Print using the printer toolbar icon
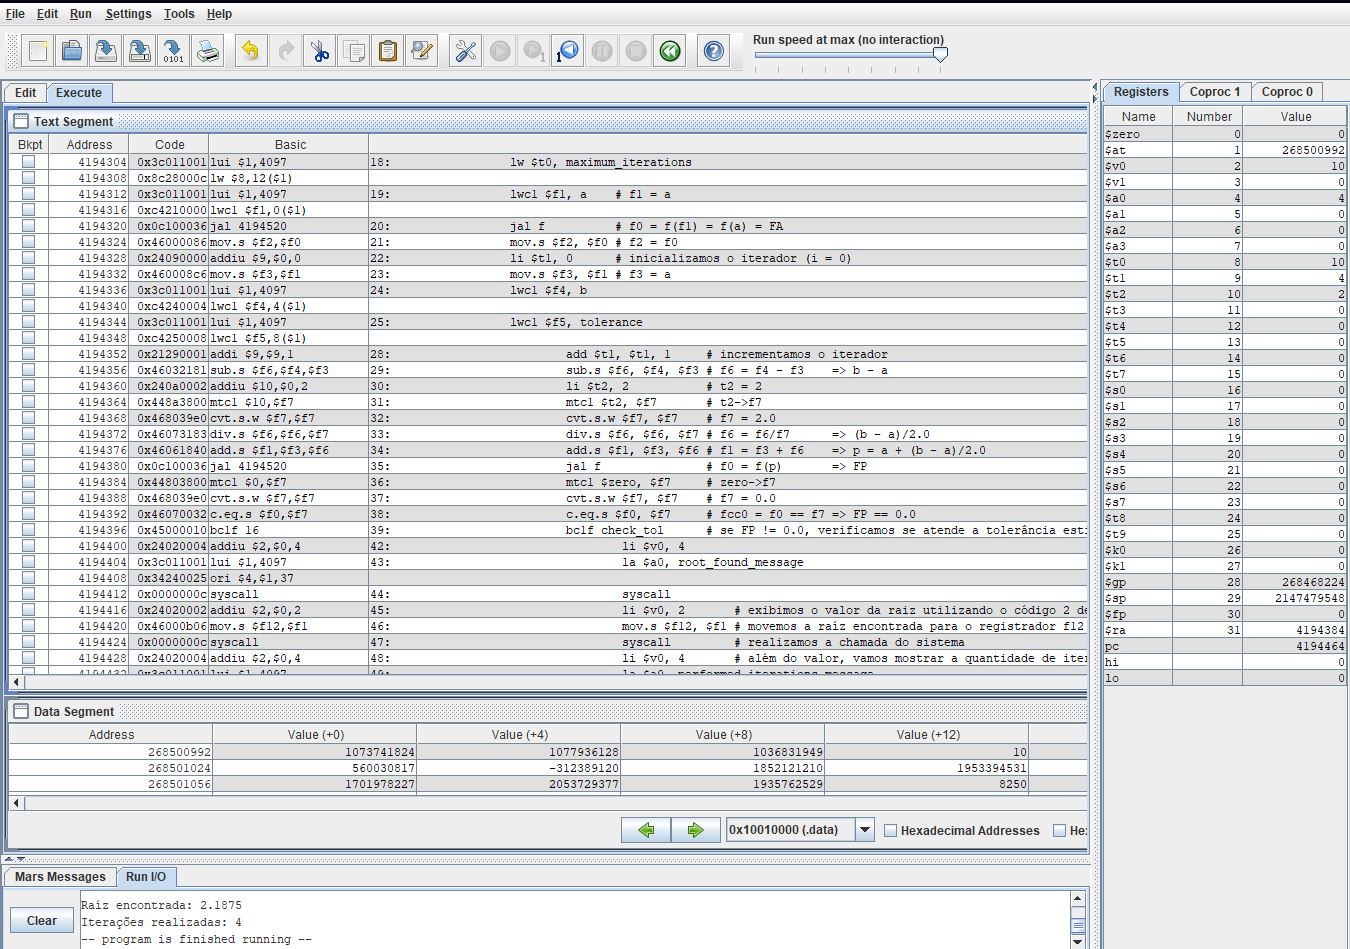This screenshot has width=1350, height=949. pyautogui.click(x=208, y=51)
